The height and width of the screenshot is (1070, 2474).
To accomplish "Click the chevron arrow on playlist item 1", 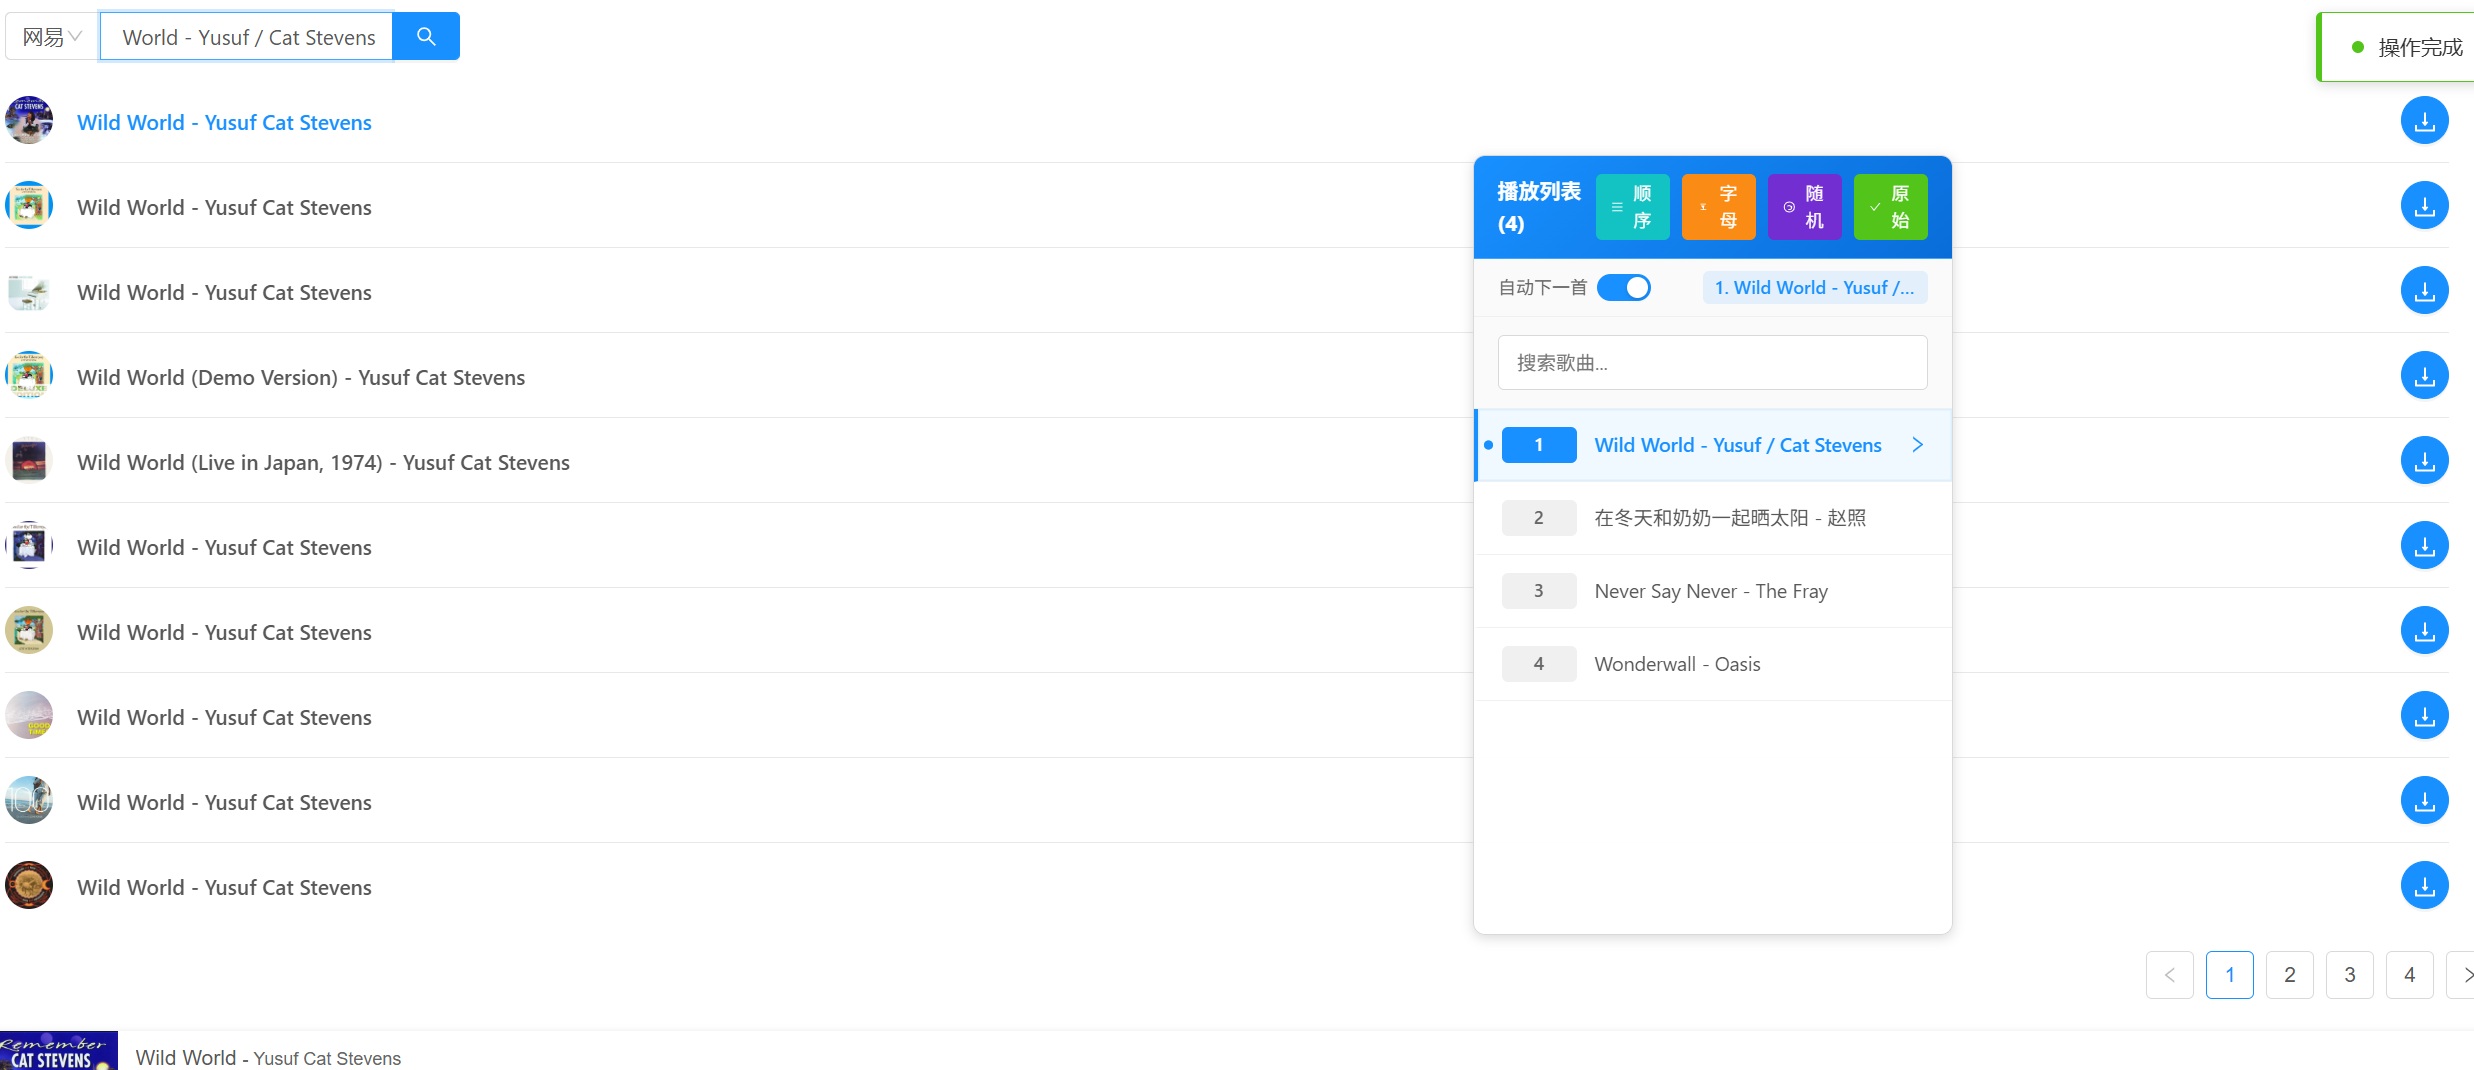I will 1918,445.
